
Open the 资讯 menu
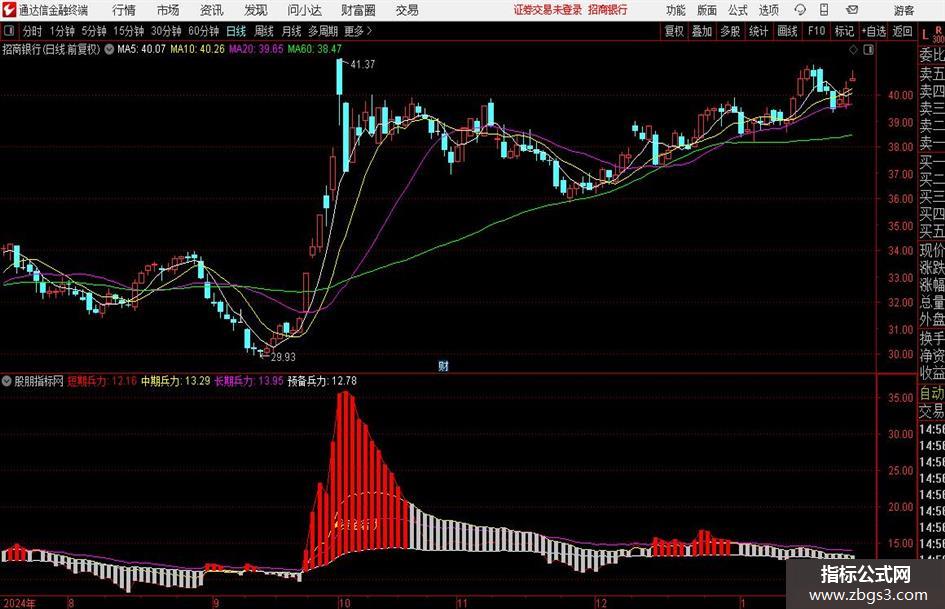212,10
